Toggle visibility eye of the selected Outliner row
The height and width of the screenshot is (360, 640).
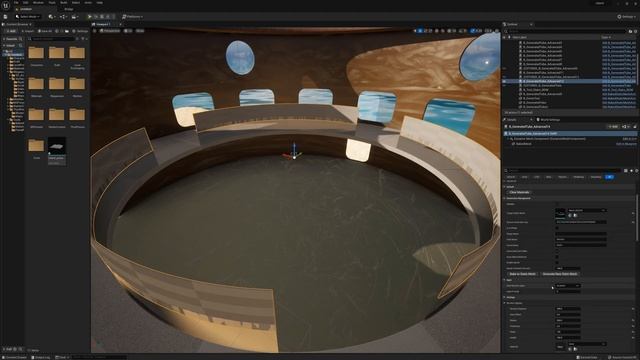(504, 81)
